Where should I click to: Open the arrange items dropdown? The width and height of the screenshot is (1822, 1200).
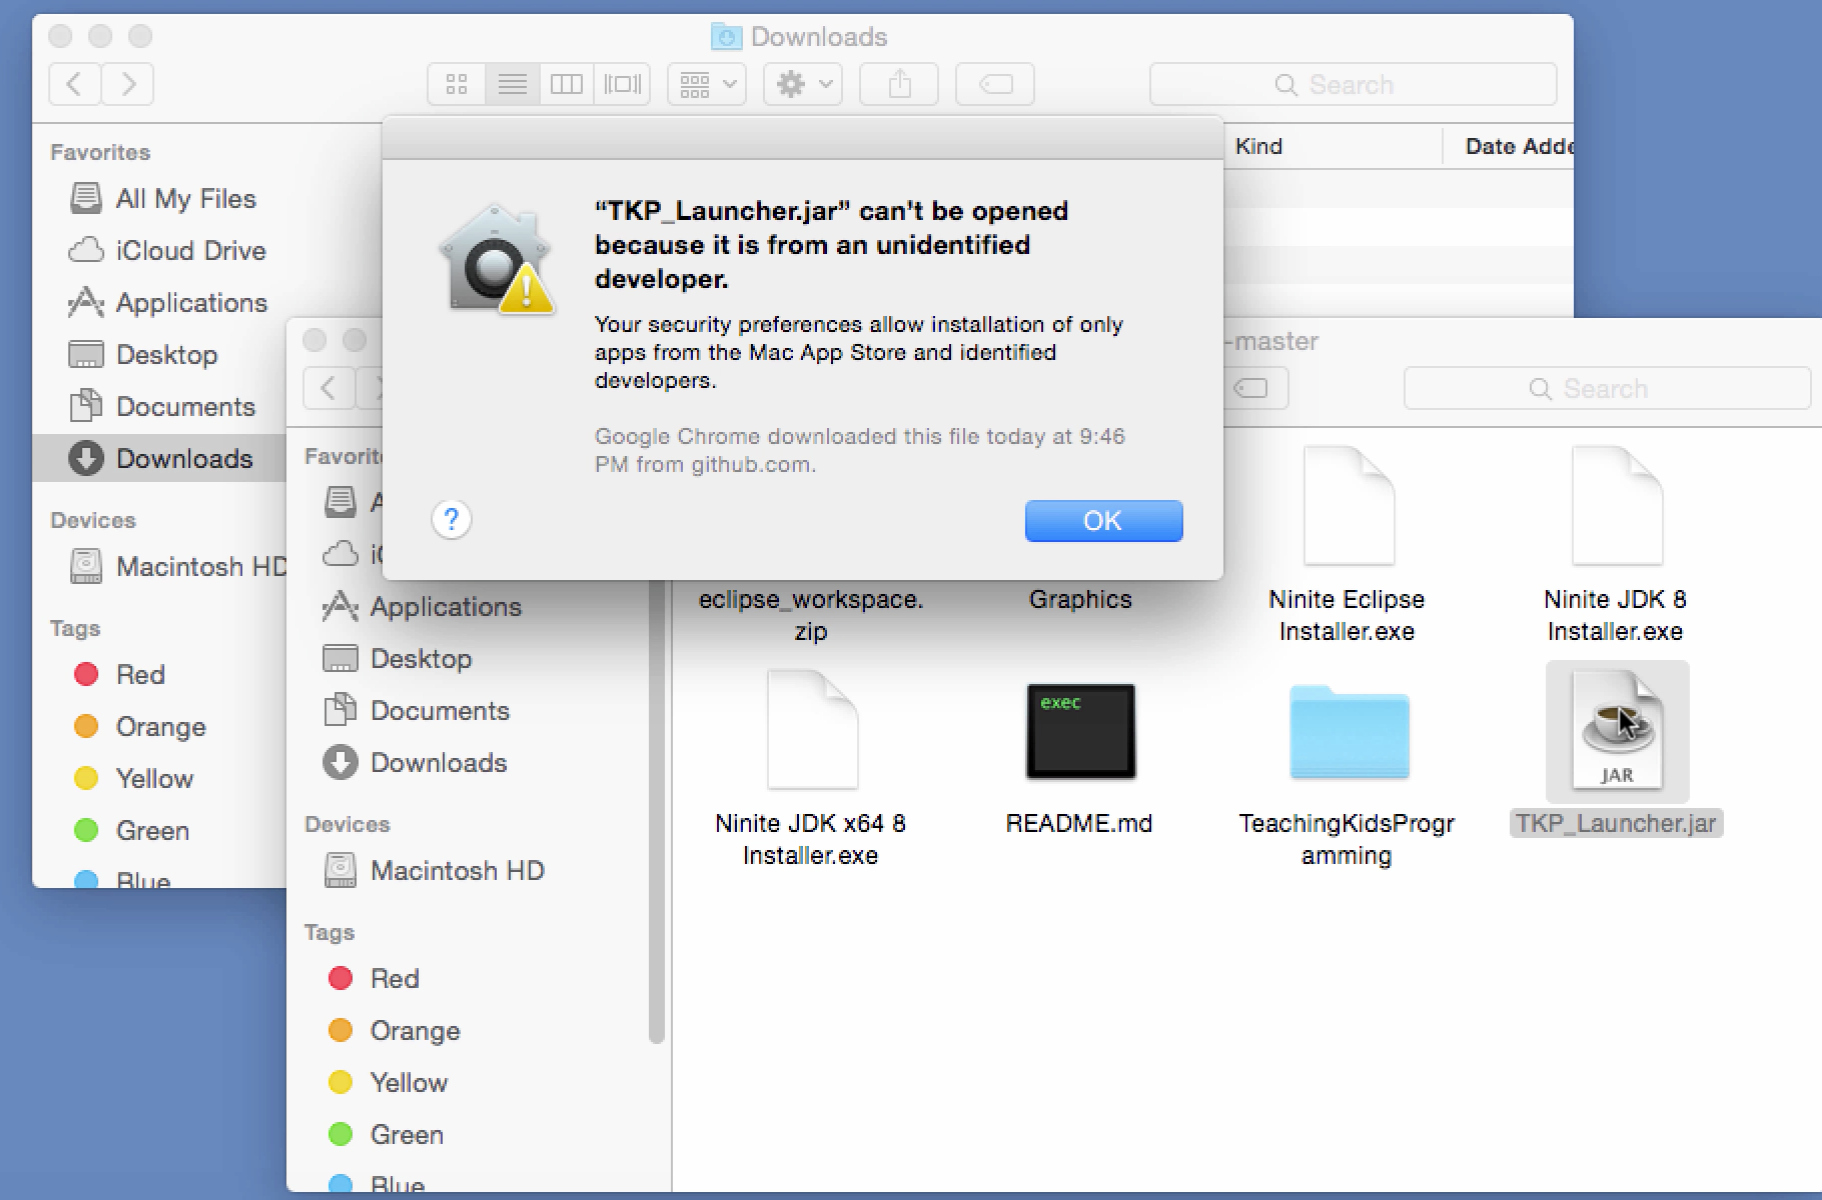707,85
